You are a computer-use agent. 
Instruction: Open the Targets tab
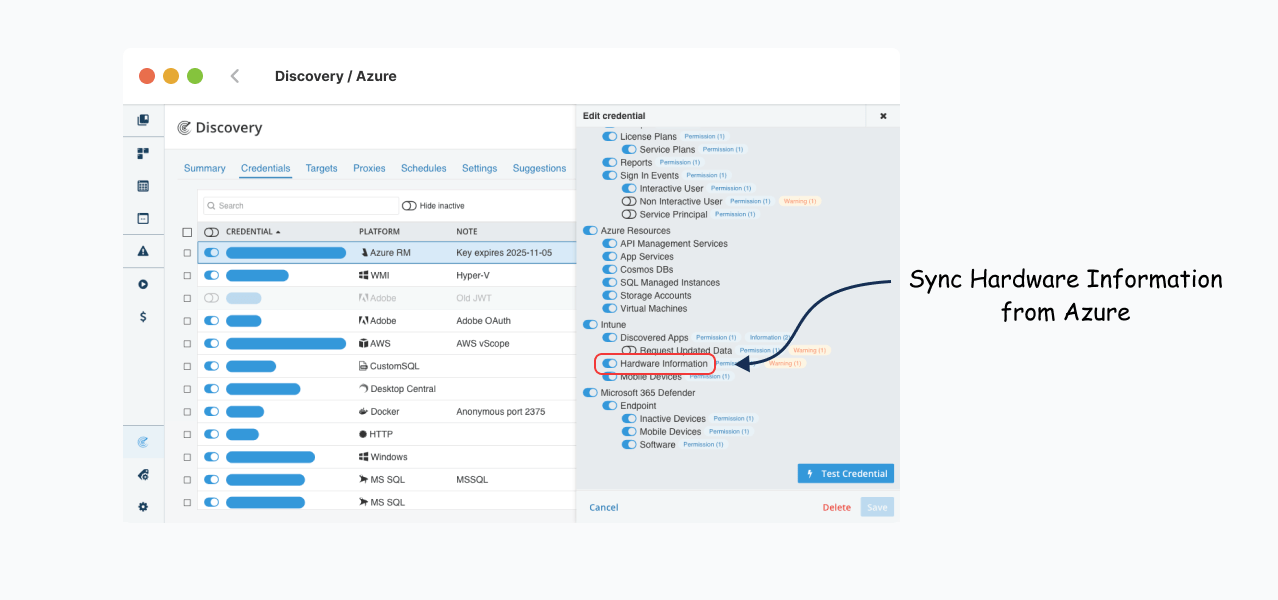[322, 168]
